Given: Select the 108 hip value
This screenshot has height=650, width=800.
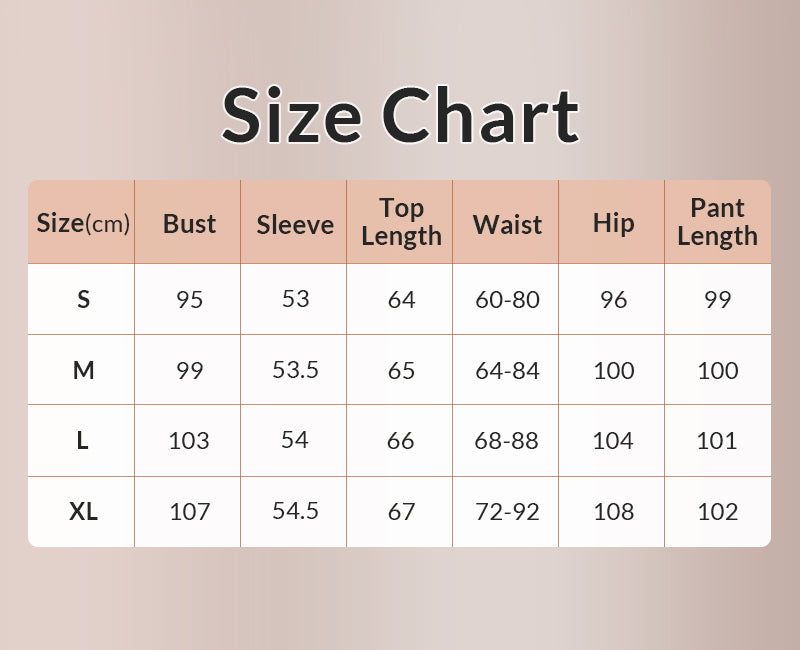Looking at the screenshot, I should [x=613, y=511].
